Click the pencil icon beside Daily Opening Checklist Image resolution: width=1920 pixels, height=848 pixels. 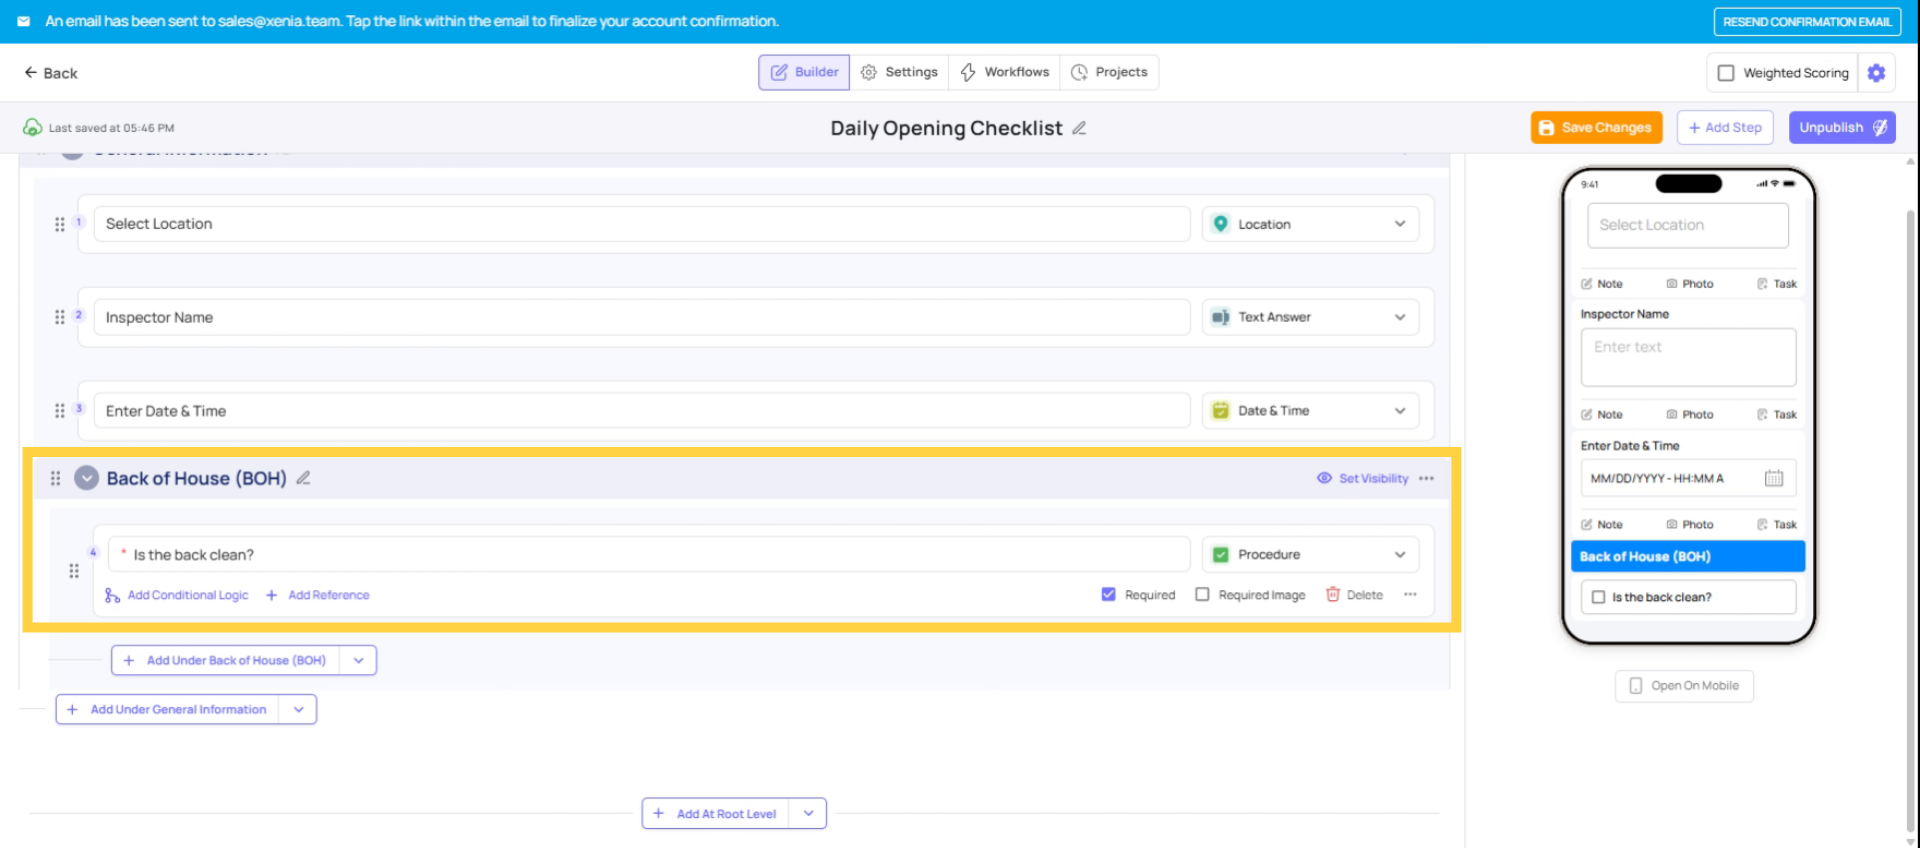click(x=1079, y=128)
